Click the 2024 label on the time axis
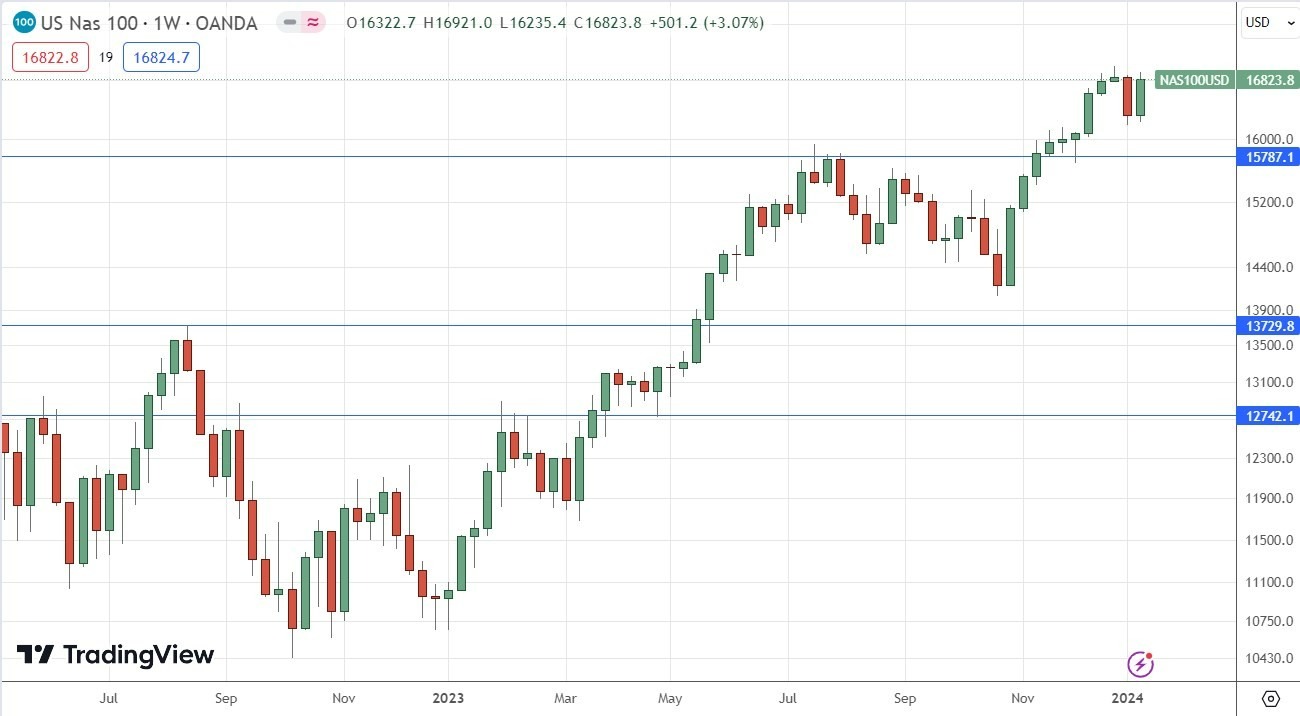Image resolution: width=1300 pixels, height=716 pixels. click(x=1128, y=698)
